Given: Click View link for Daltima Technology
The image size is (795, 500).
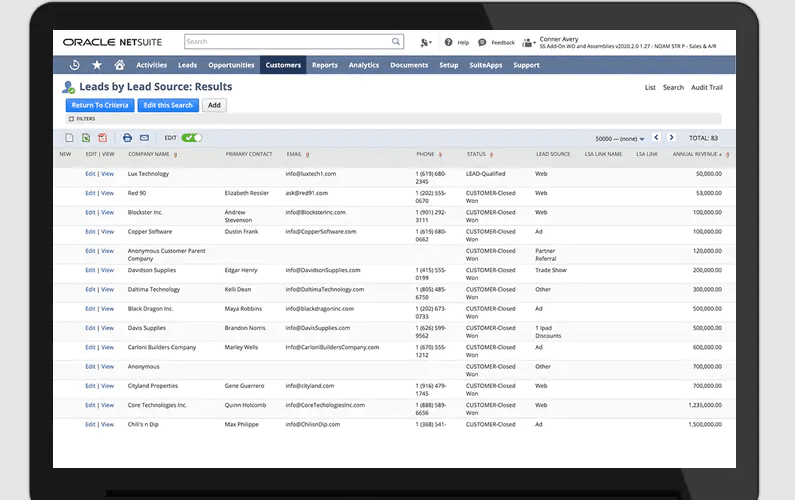Looking at the screenshot, I should tap(107, 289).
